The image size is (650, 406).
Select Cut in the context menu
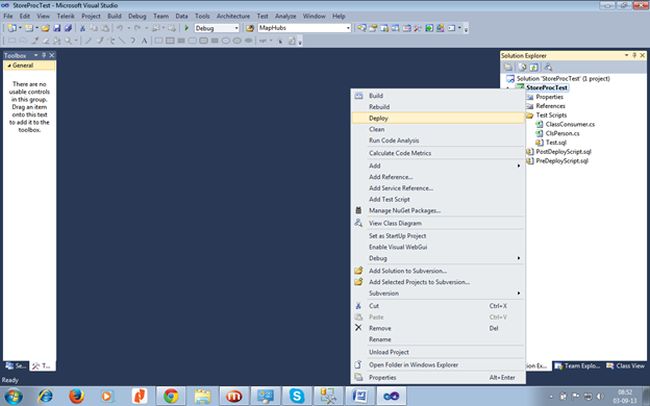(438, 306)
